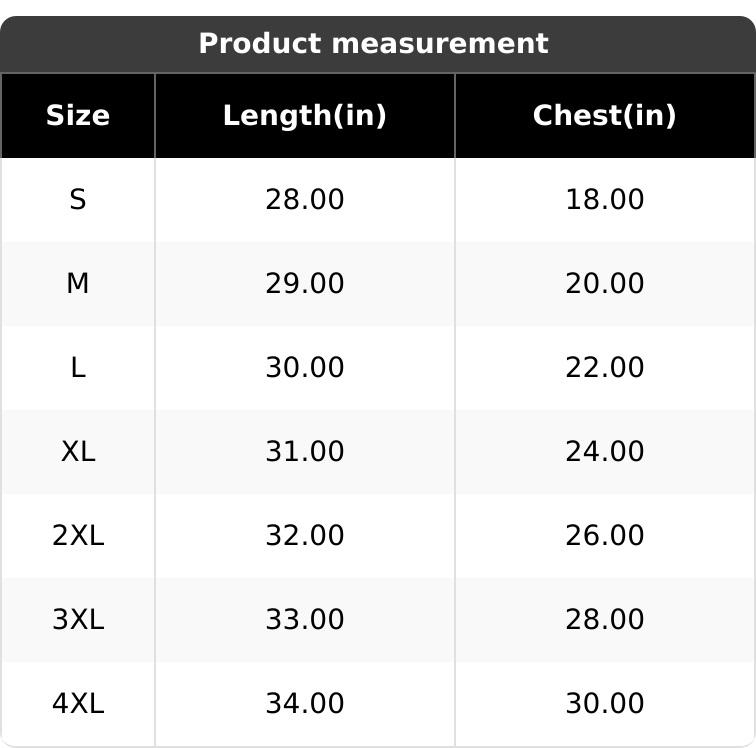
Task: Click the Product measurement title bar
Action: [373, 44]
